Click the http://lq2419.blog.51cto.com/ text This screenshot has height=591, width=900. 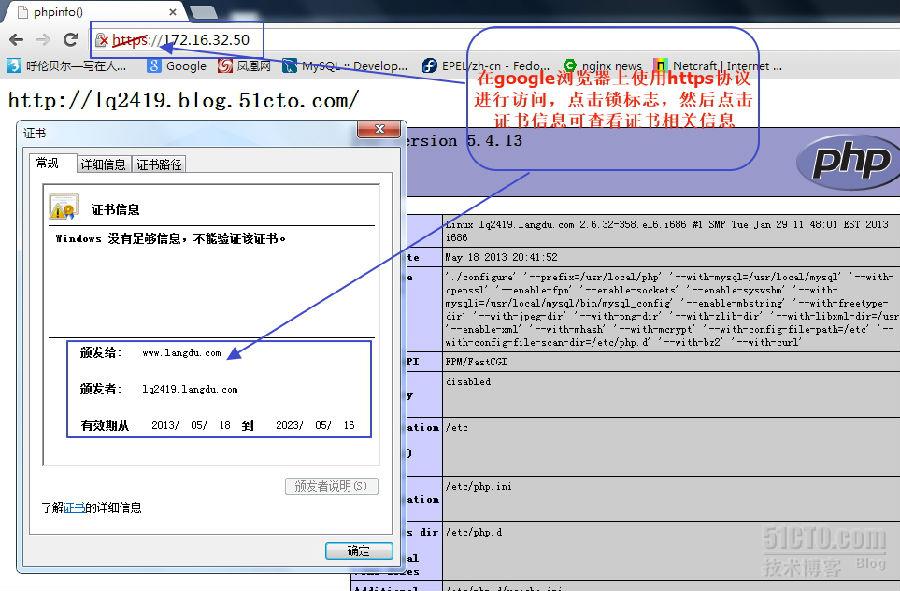tap(183, 100)
